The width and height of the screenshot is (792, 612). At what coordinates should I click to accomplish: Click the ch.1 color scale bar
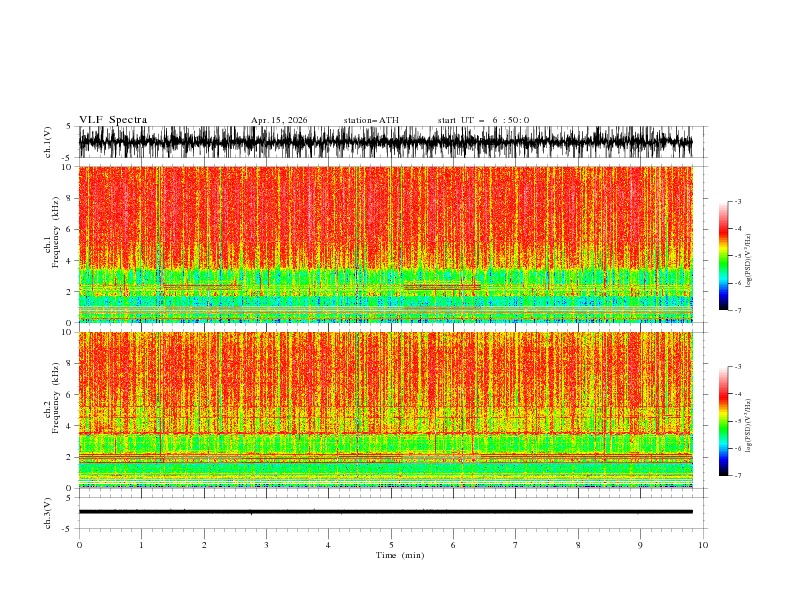(723, 256)
